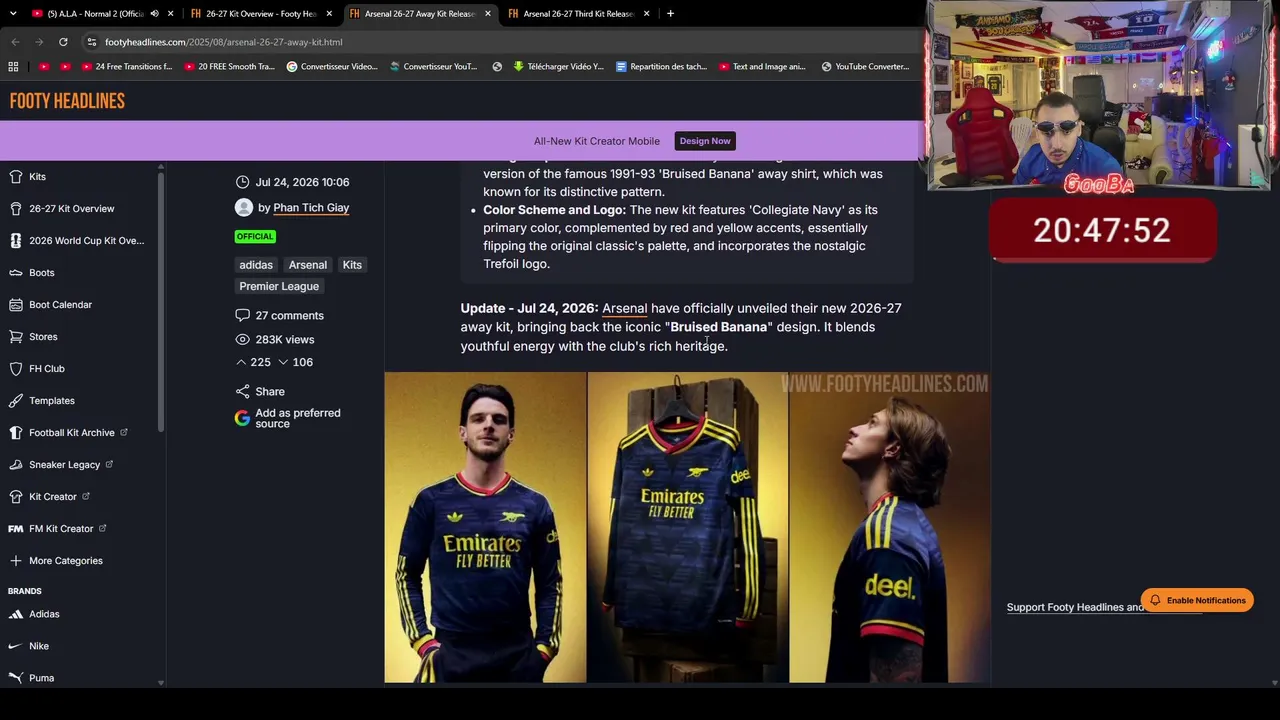Image resolution: width=1280 pixels, height=720 pixels.
Task: Click the Arsenal link in the update paragraph
Action: 625,308
